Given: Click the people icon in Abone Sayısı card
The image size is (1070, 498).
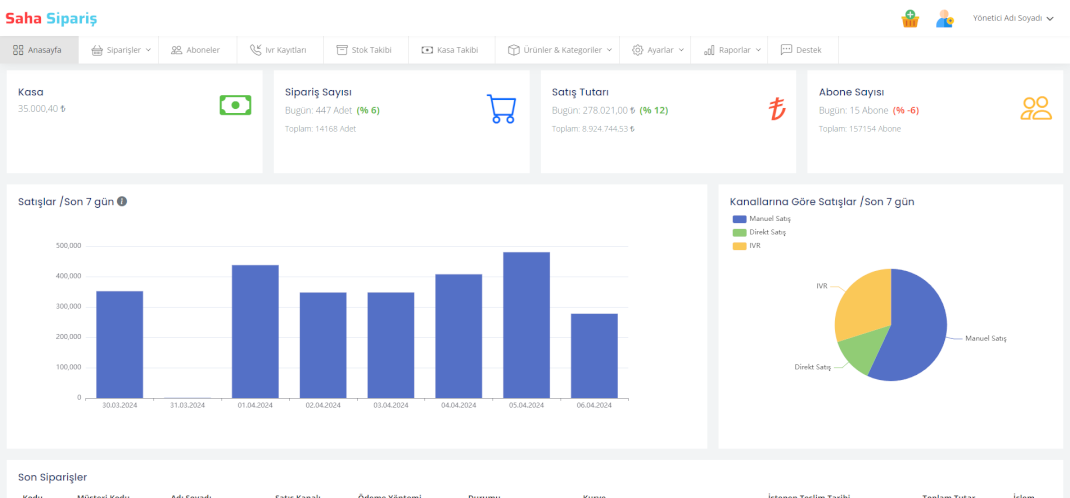Looking at the screenshot, I should coord(1037,108).
